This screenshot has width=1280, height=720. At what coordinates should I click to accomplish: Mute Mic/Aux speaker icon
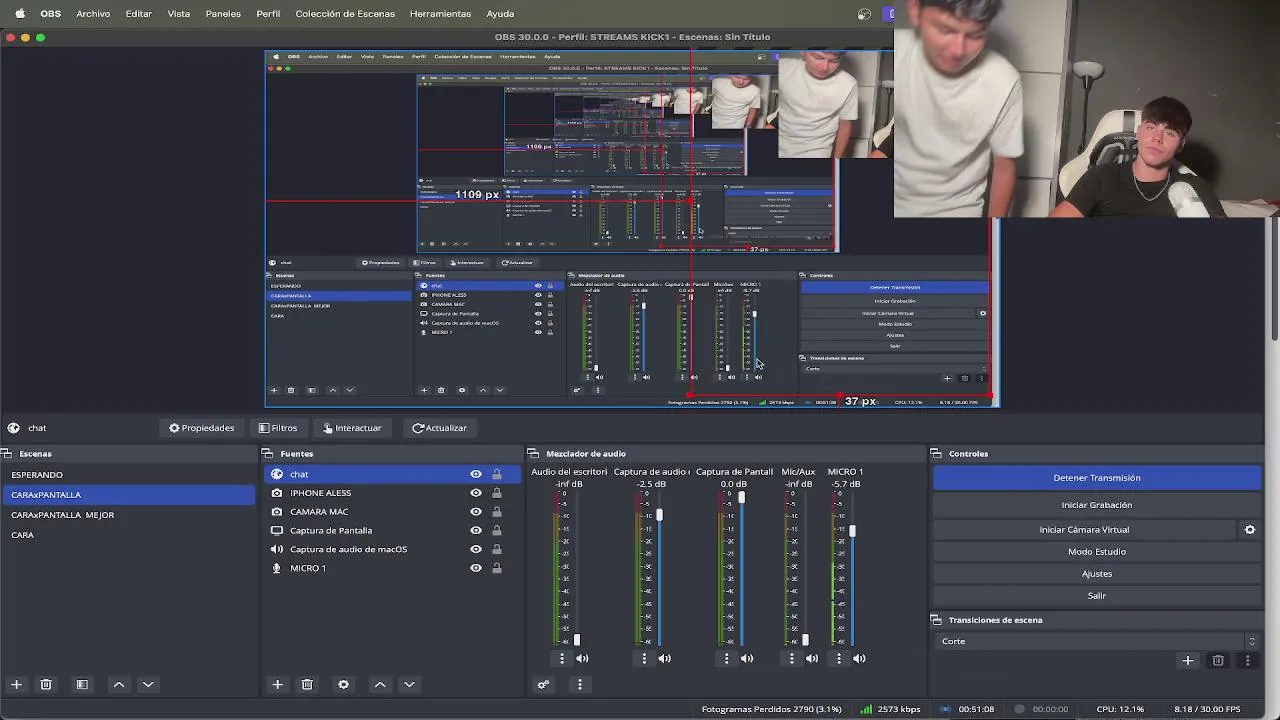[812, 658]
